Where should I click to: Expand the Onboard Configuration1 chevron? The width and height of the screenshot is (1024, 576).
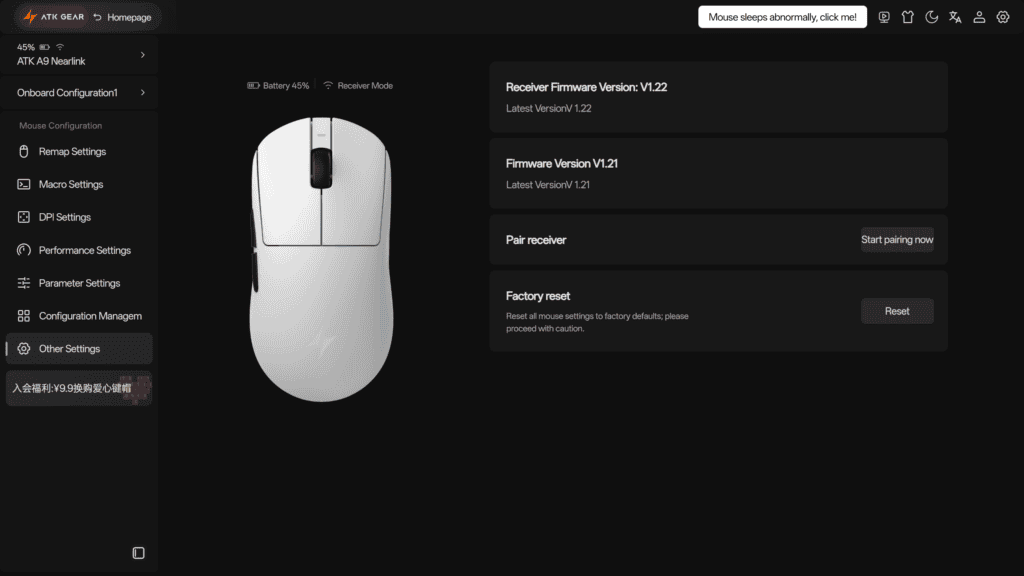click(142, 93)
